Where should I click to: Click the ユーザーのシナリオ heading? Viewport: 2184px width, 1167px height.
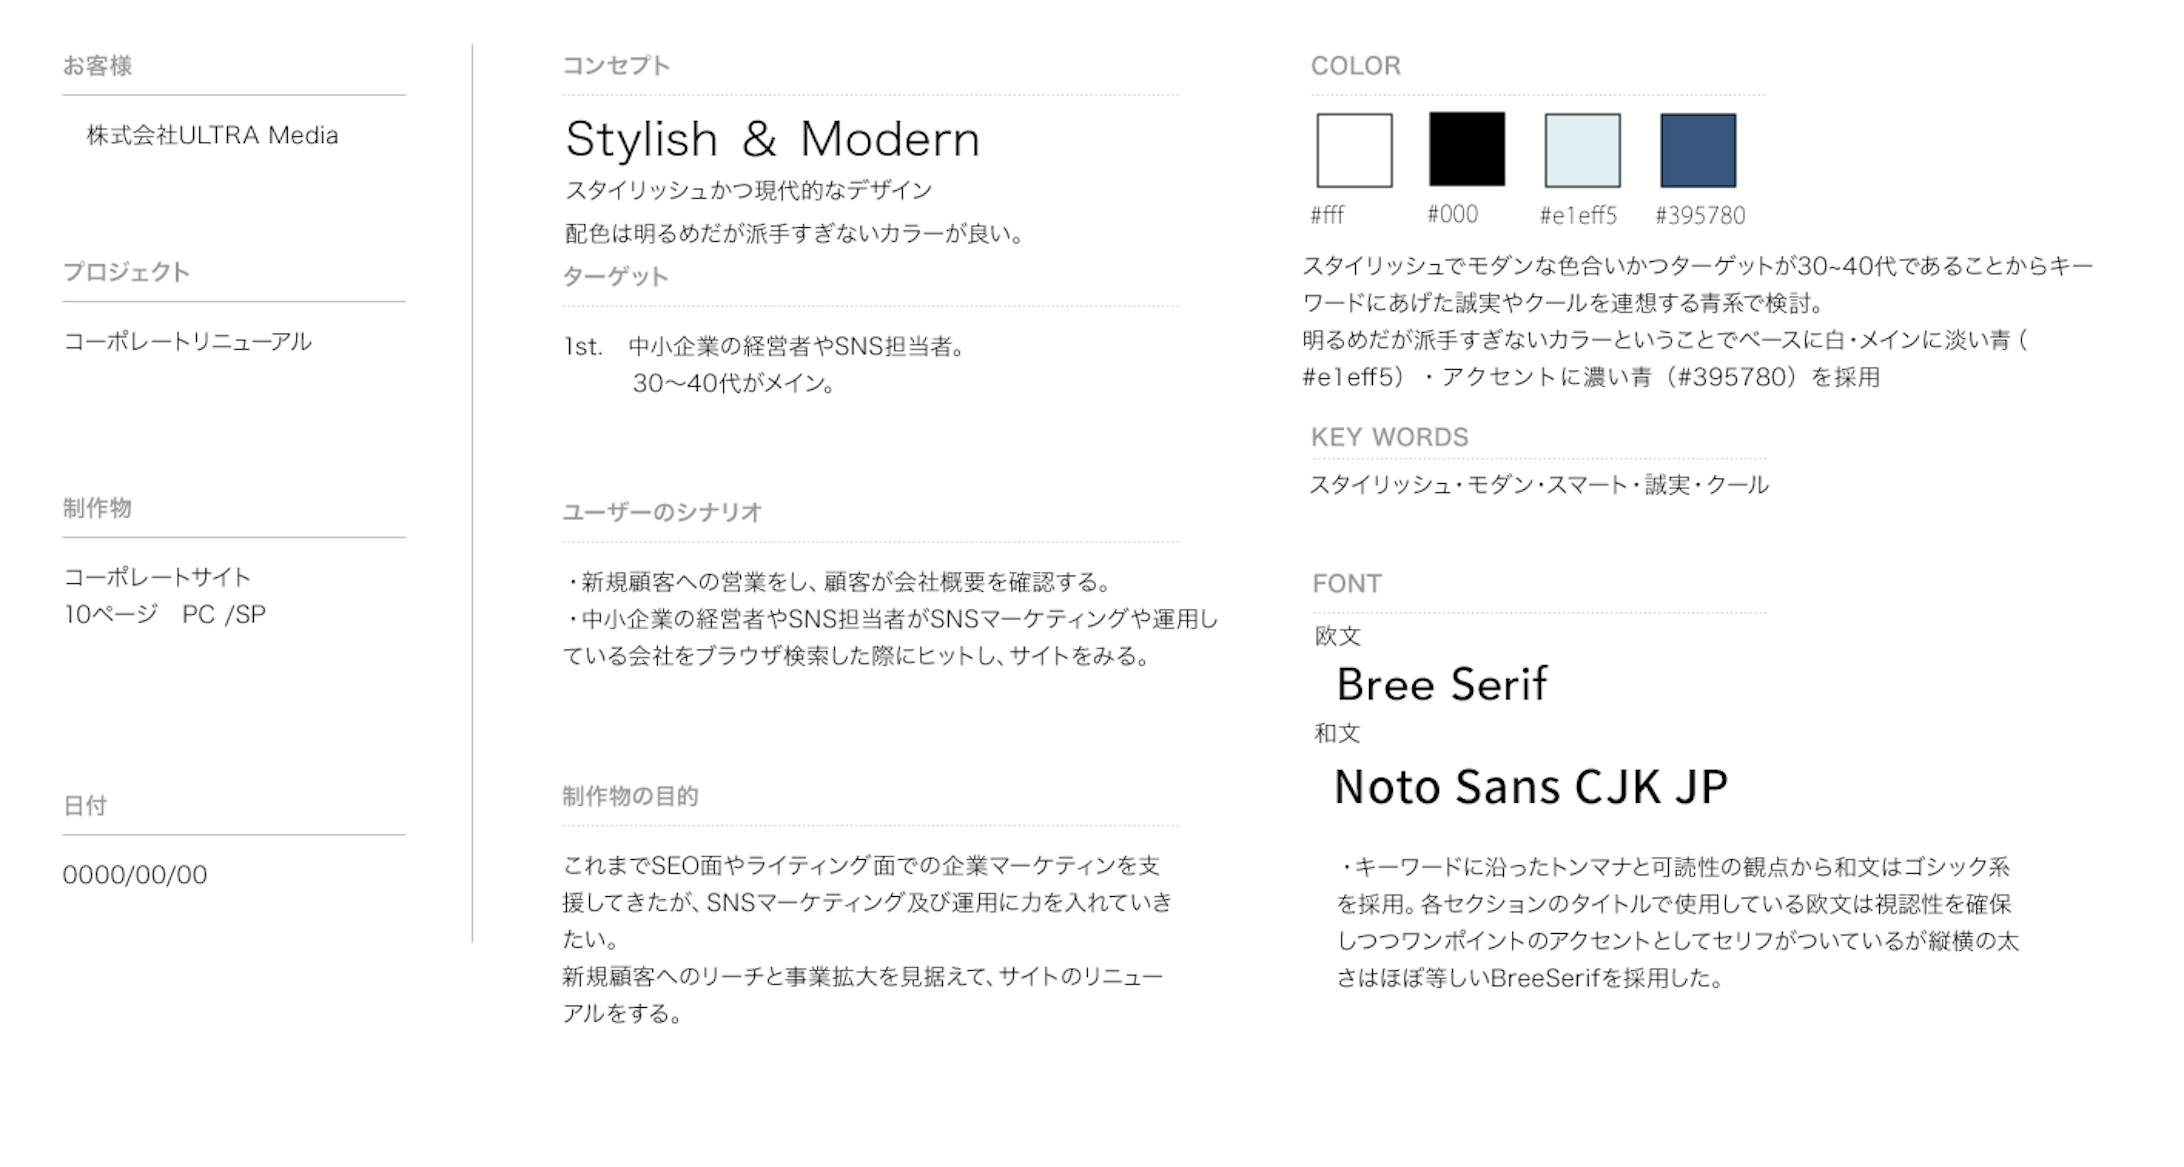662,512
